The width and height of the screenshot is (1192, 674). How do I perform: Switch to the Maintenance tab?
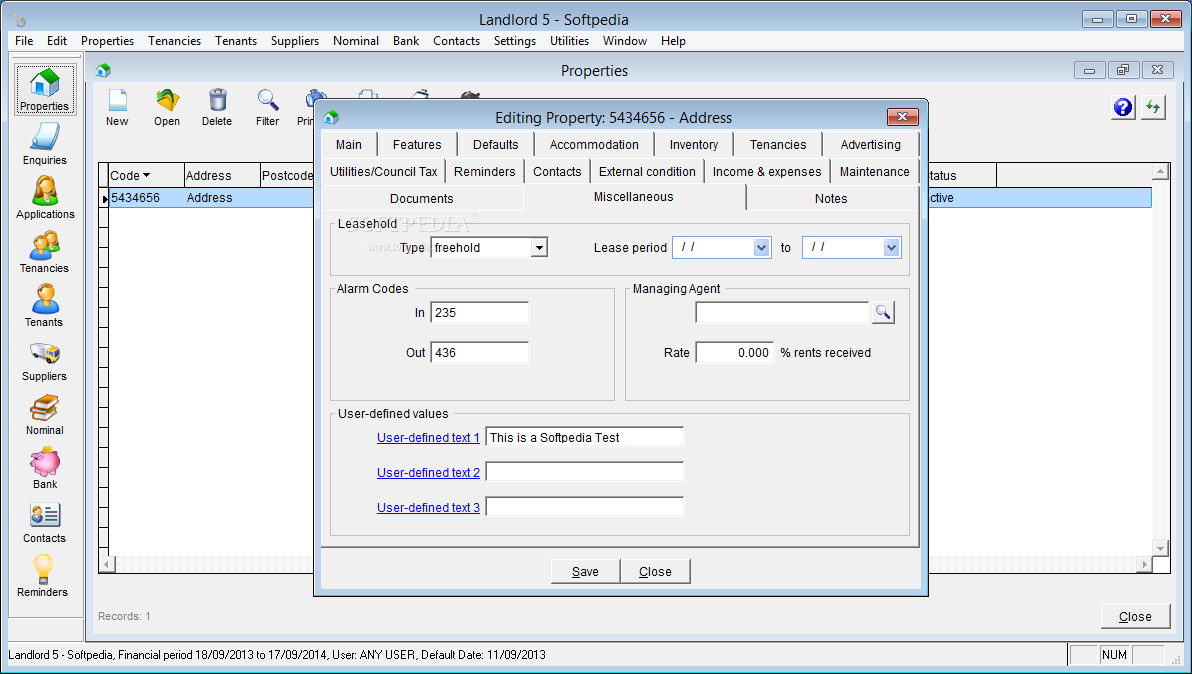pyautogui.click(x=875, y=172)
